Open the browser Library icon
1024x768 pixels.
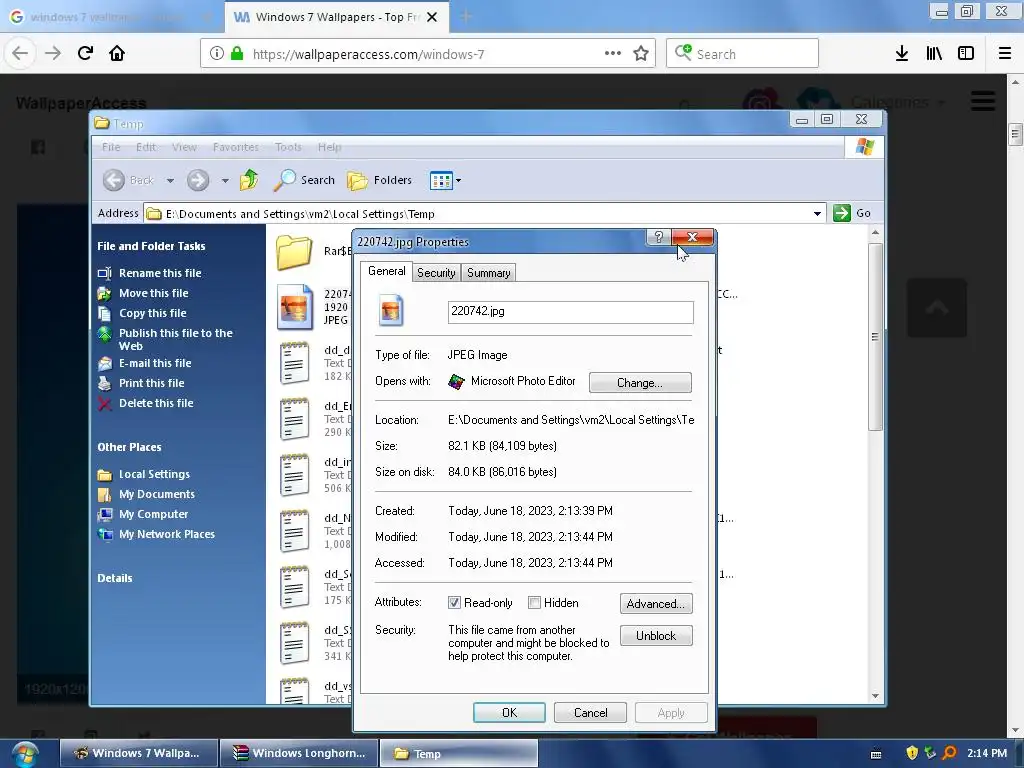point(934,54)
